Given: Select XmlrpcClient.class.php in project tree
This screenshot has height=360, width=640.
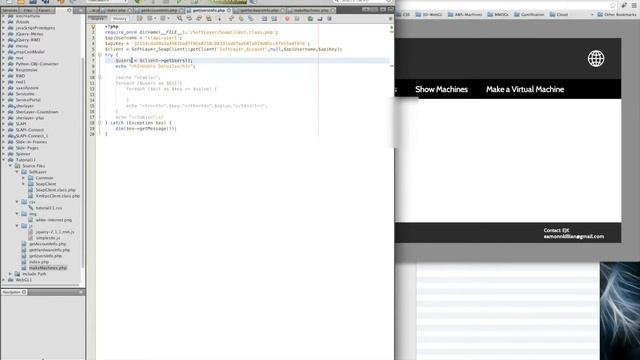Looking at the screenshot, I should click(58, 196).
